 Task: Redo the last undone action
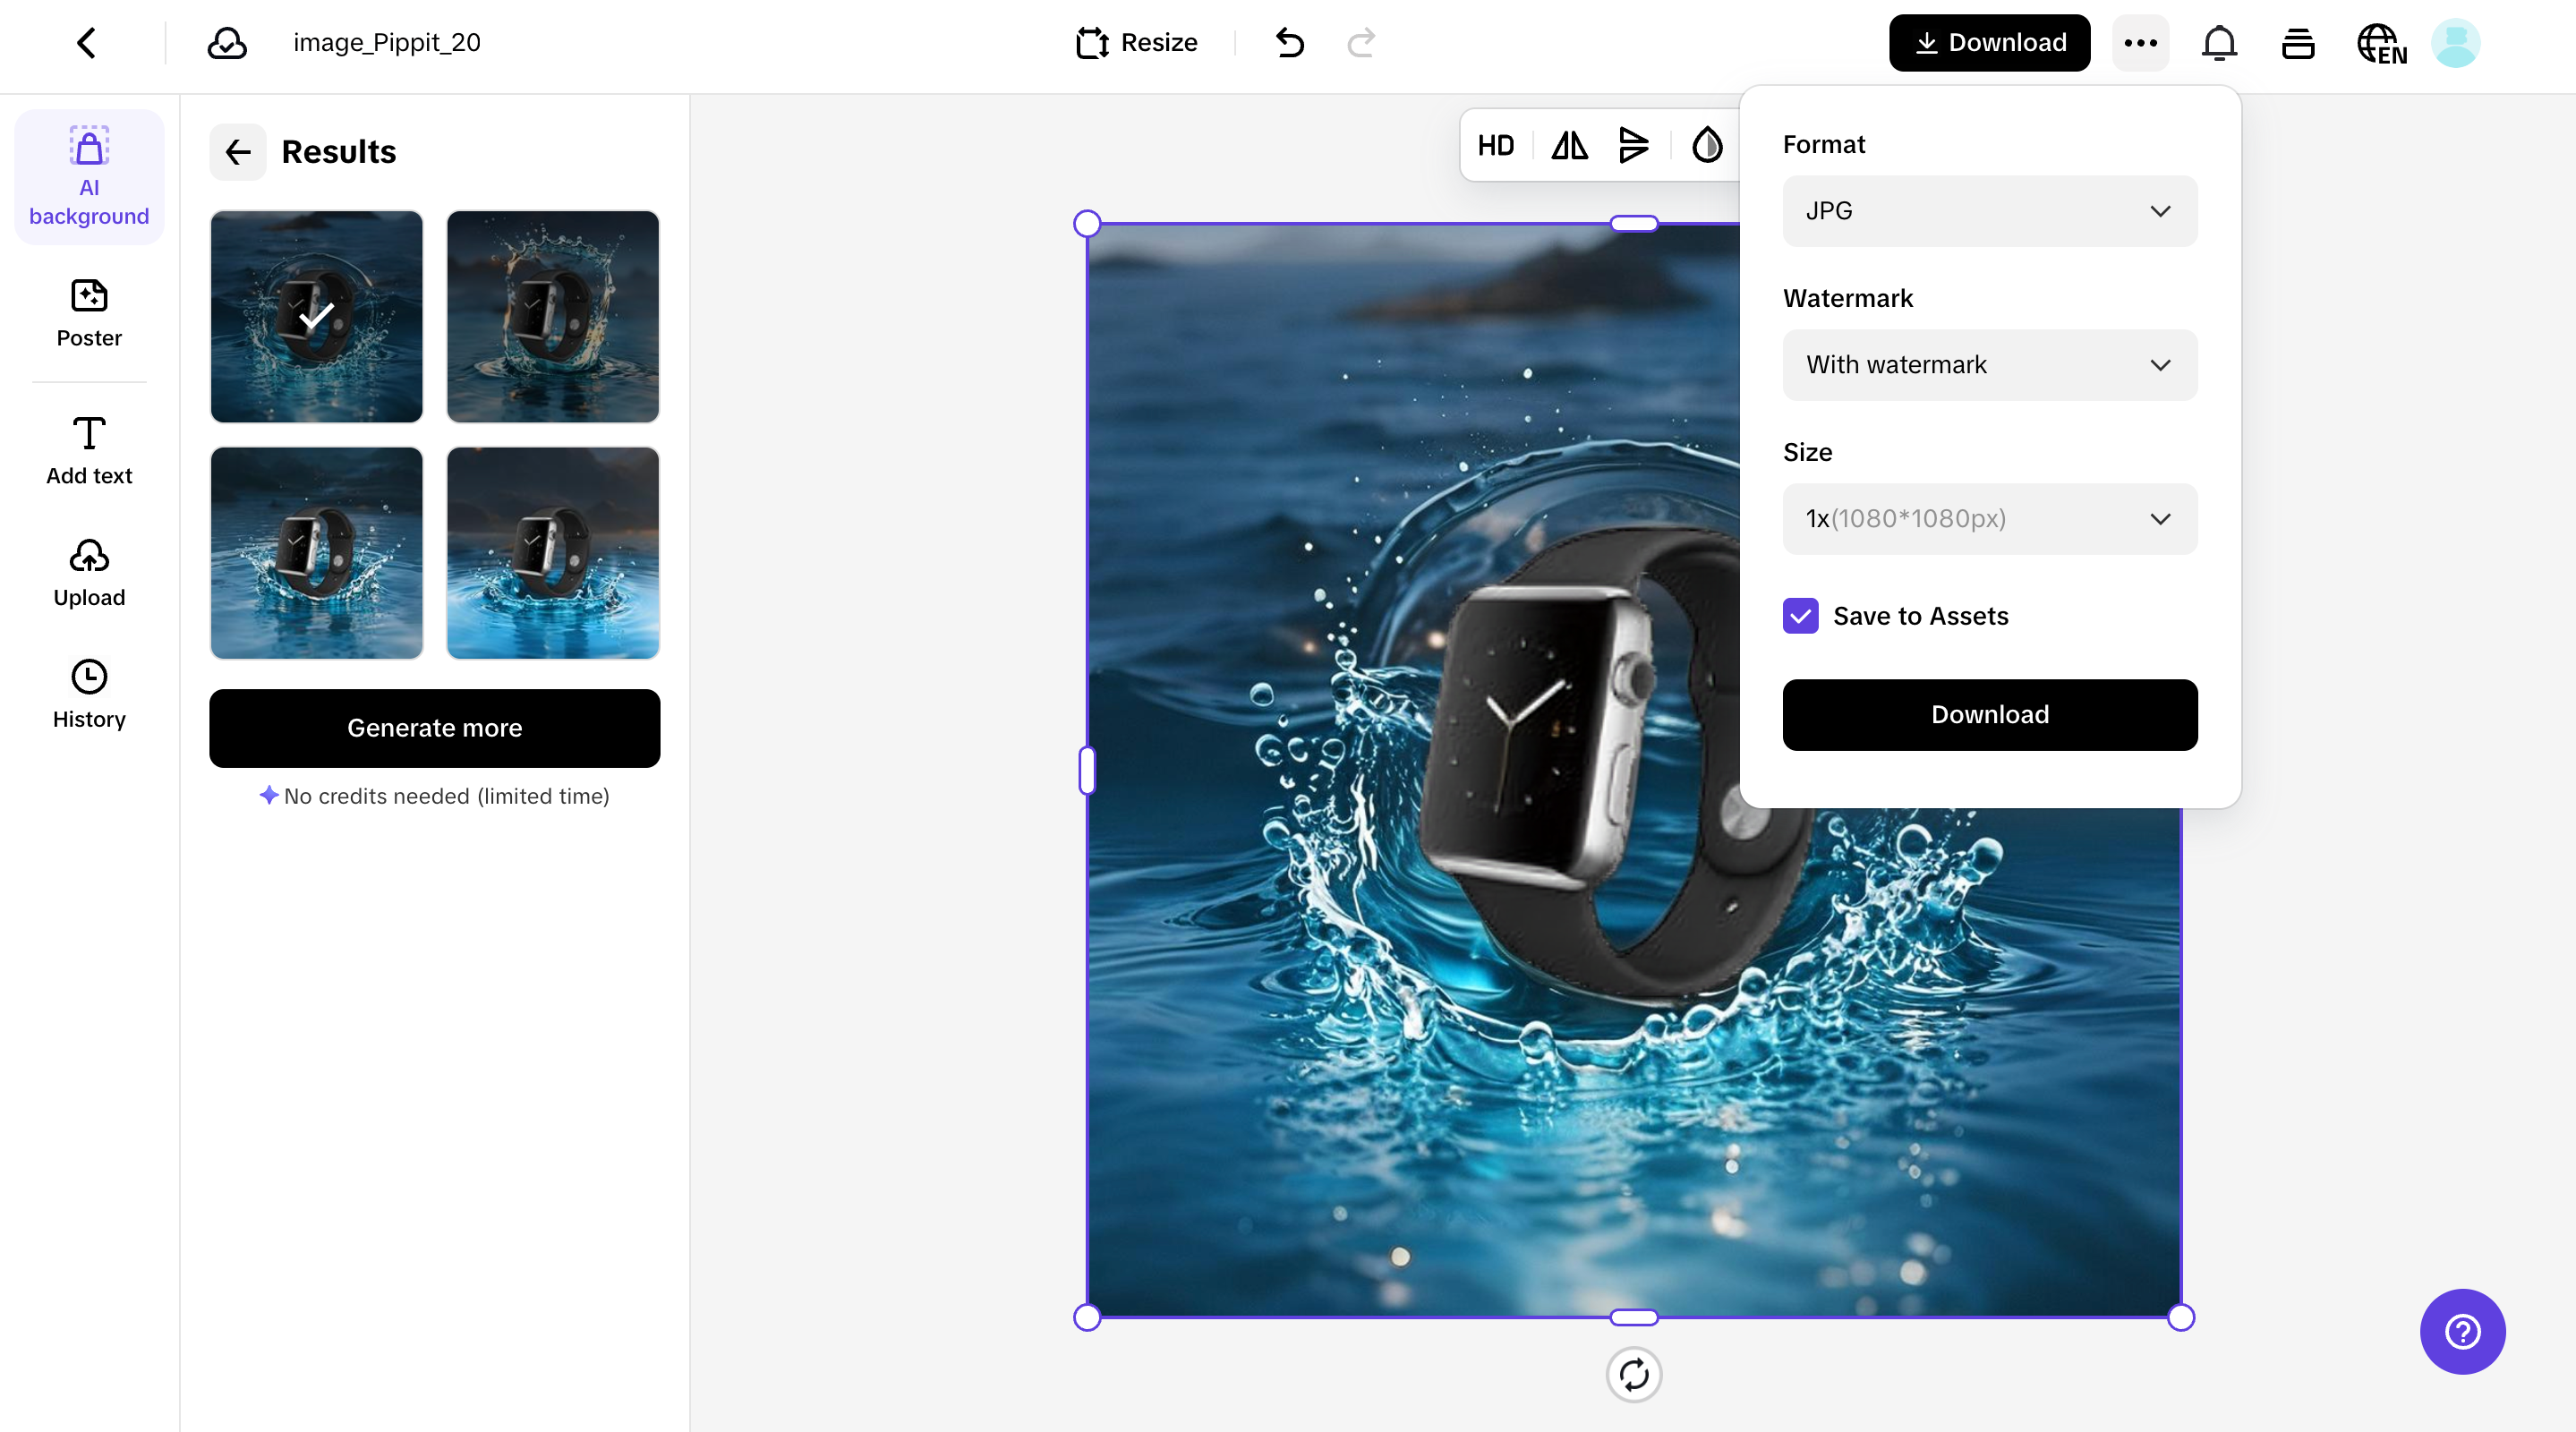point(1361,43)
